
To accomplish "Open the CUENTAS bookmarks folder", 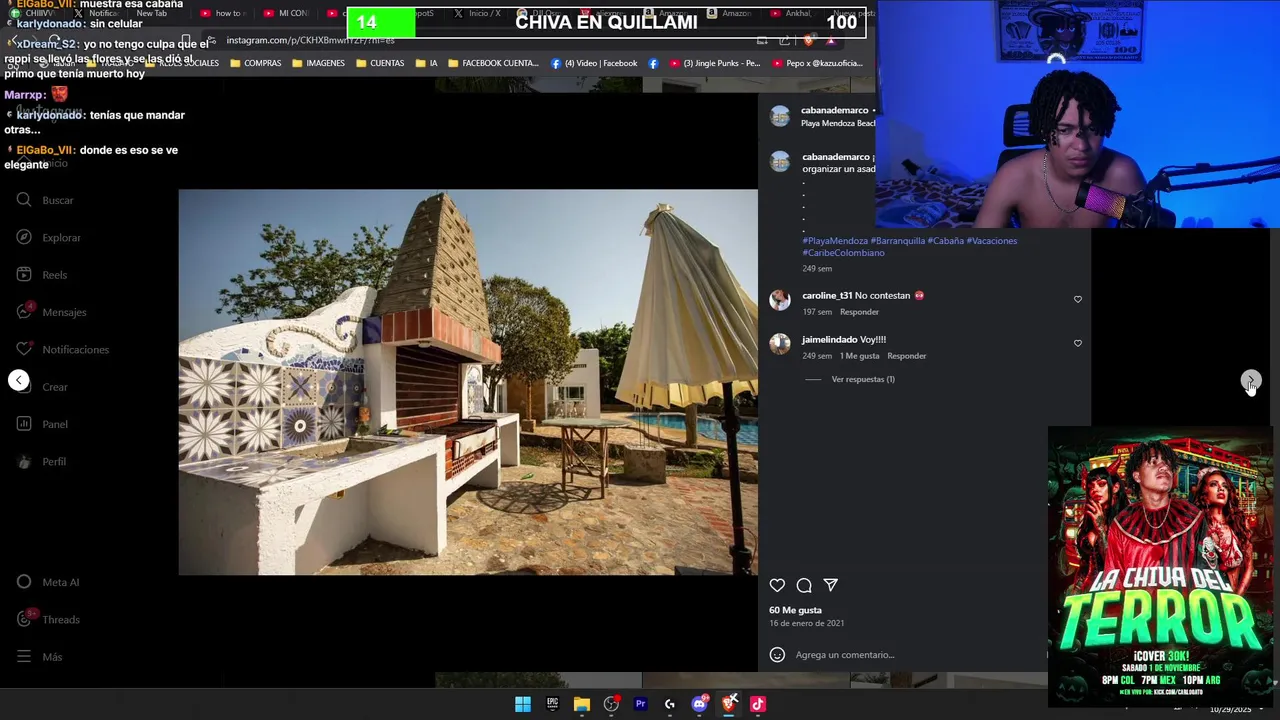I will coord(380,63).
